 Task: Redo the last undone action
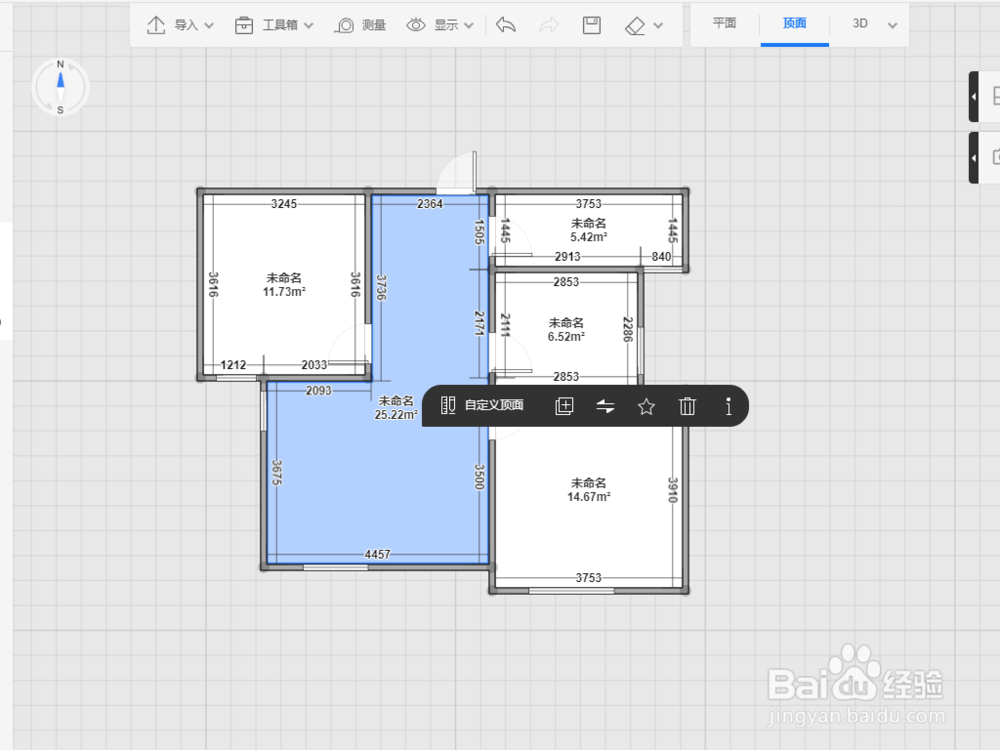coord(548,25)
